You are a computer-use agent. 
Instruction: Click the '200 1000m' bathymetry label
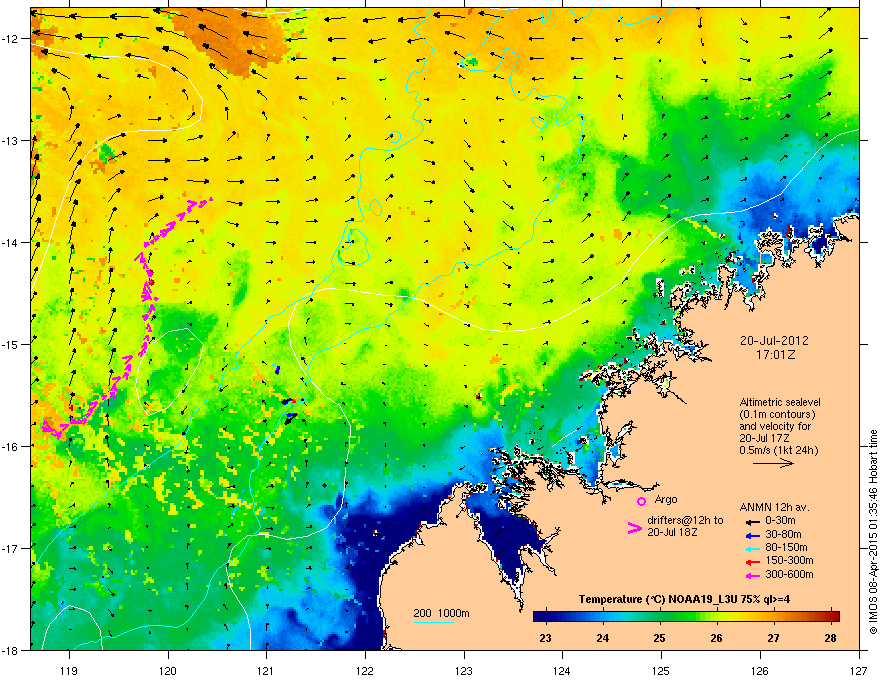441,613
